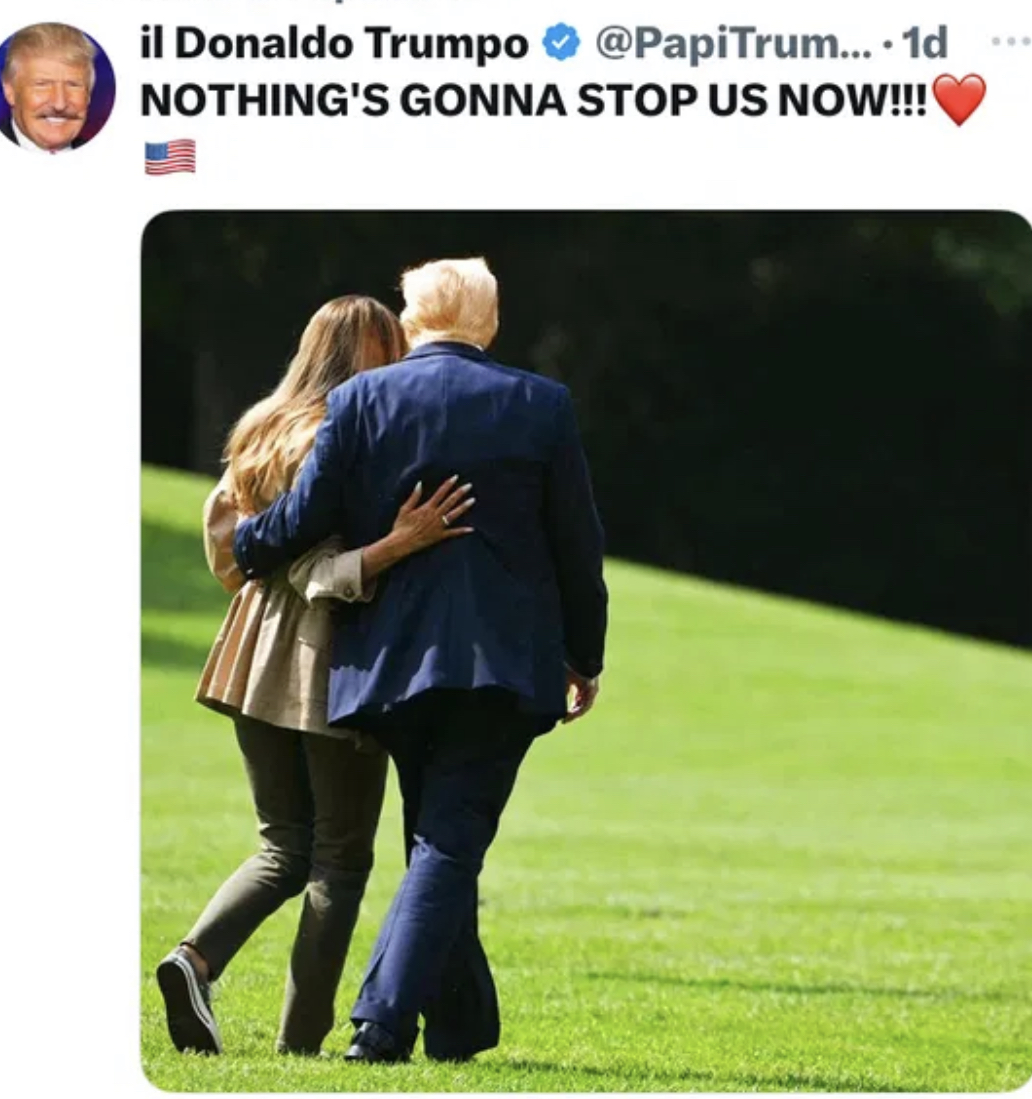Click the red heart emoji in tweet

click(959, 100)
